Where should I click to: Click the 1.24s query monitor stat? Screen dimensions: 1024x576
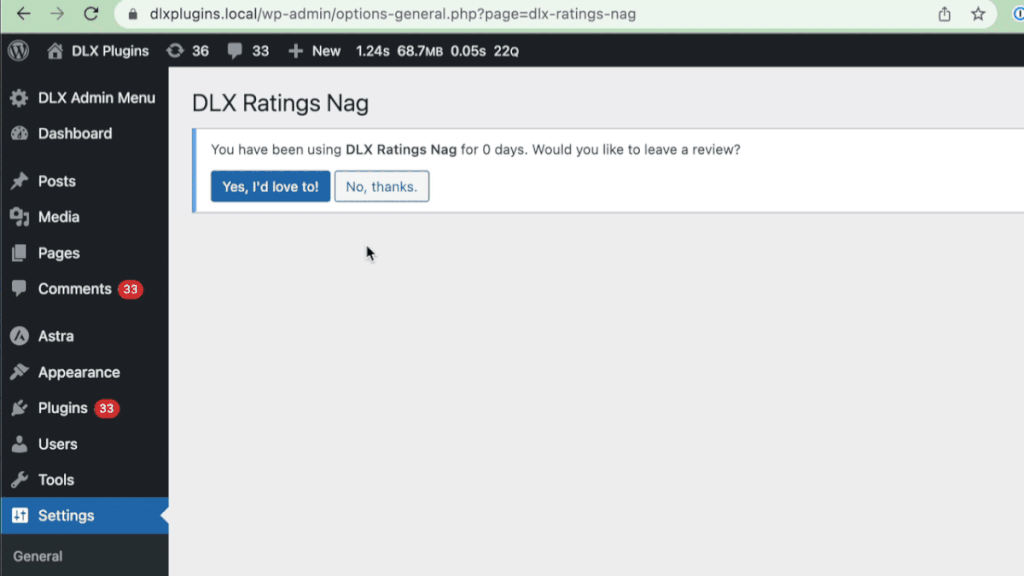372,51
